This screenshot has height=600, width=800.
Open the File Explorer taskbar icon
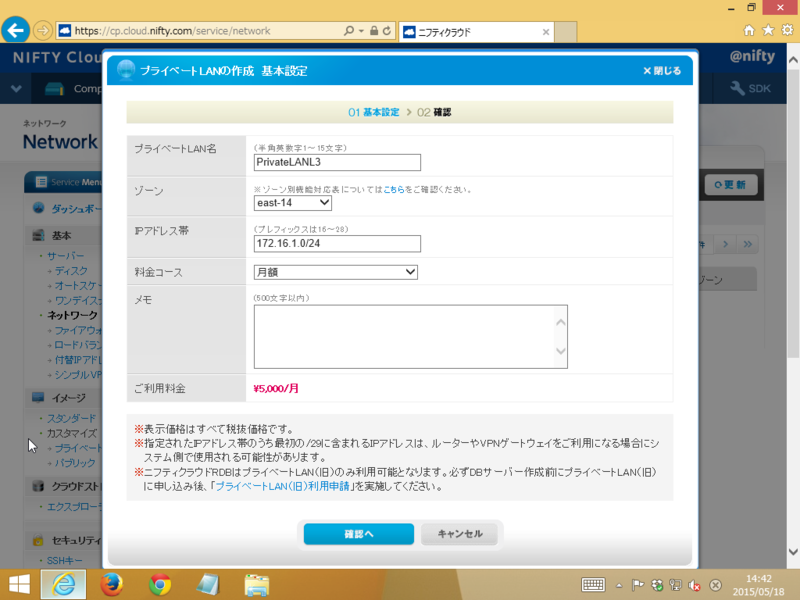[x=257, y=585]
